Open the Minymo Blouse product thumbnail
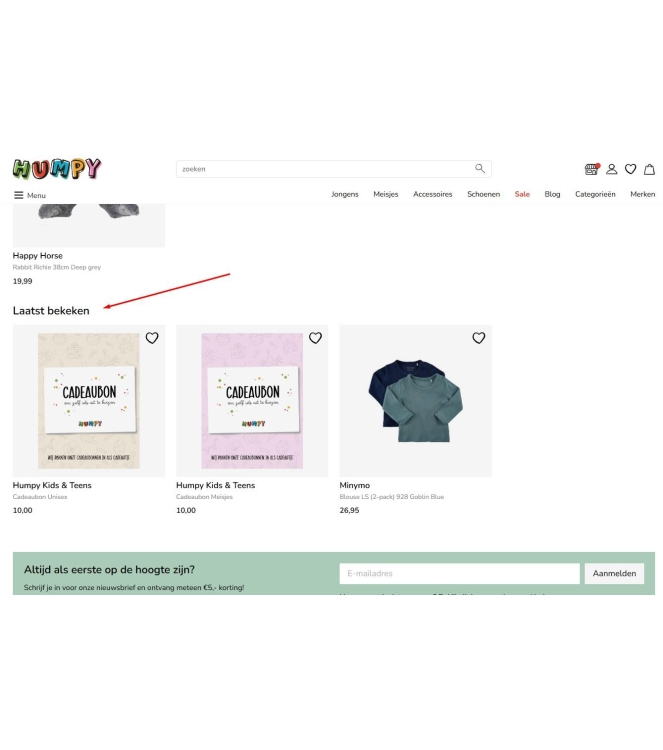This screenshot has width=663, height=750. click(415, 401)
